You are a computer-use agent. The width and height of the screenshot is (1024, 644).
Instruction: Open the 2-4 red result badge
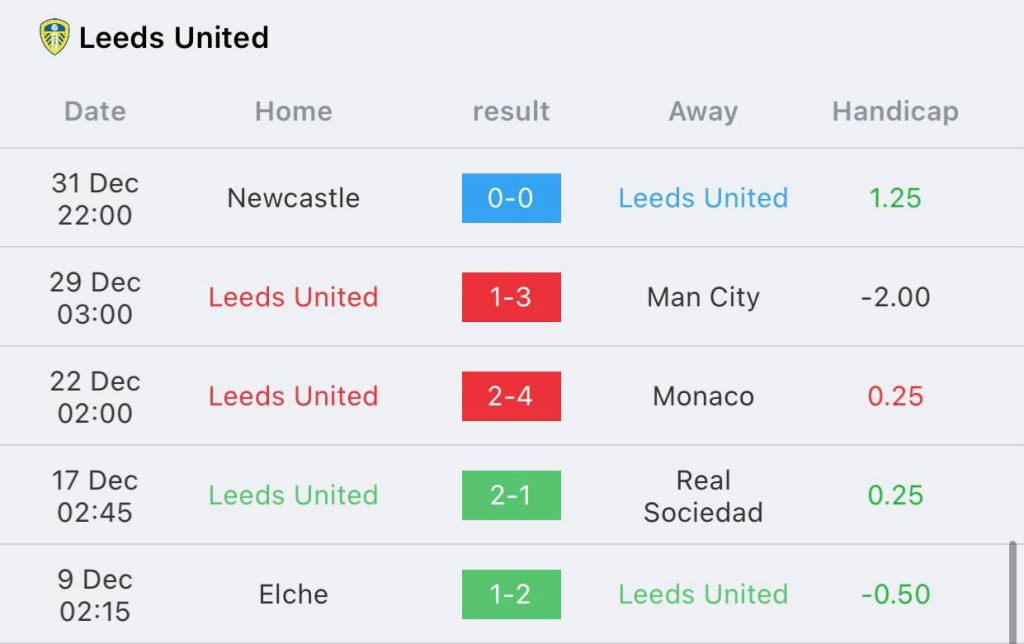[511, 396]
